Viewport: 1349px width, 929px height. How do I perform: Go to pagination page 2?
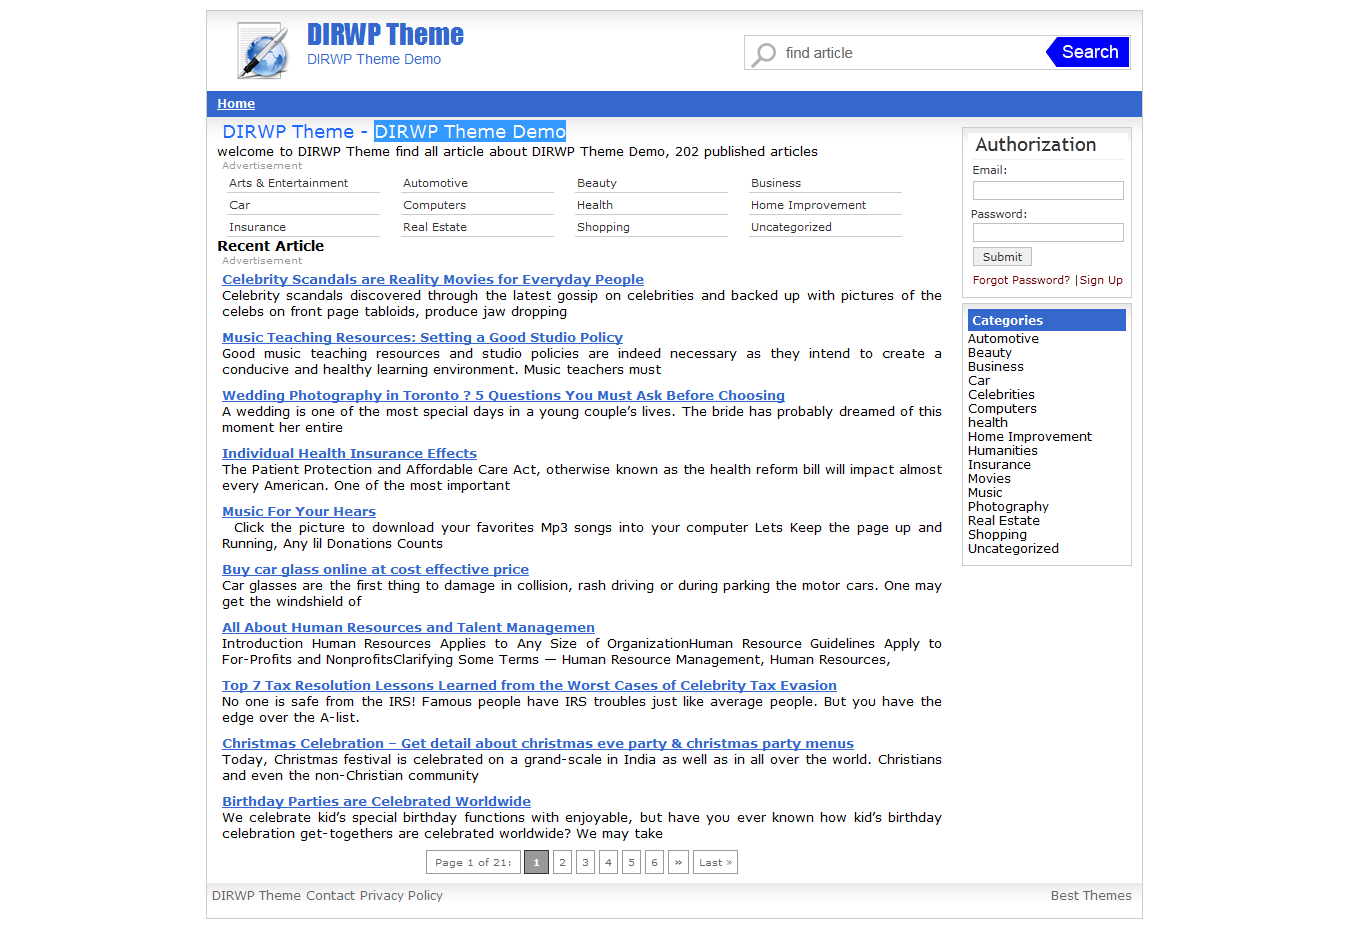point(562,862)
